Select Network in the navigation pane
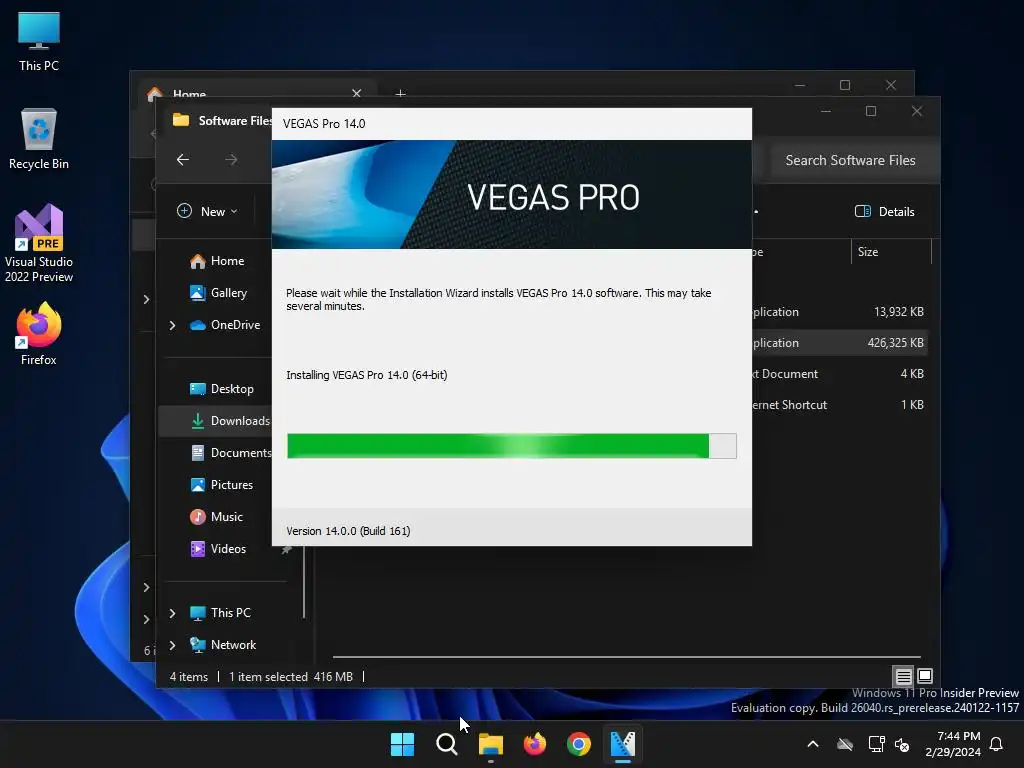 (x=223, y=645)
